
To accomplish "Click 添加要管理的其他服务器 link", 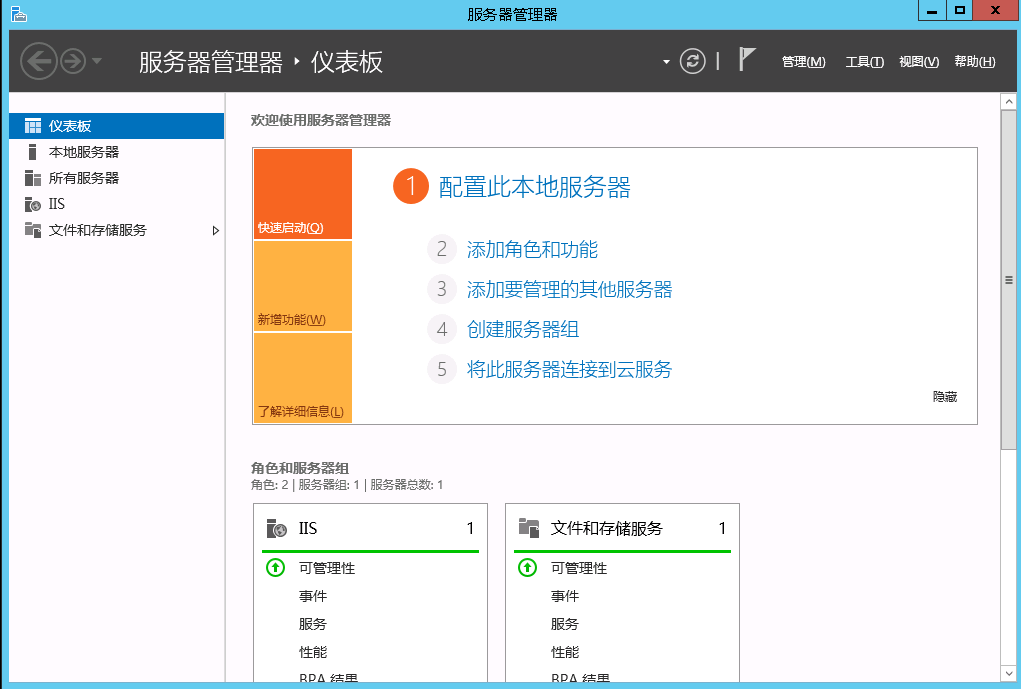I will tap(569, 289).
